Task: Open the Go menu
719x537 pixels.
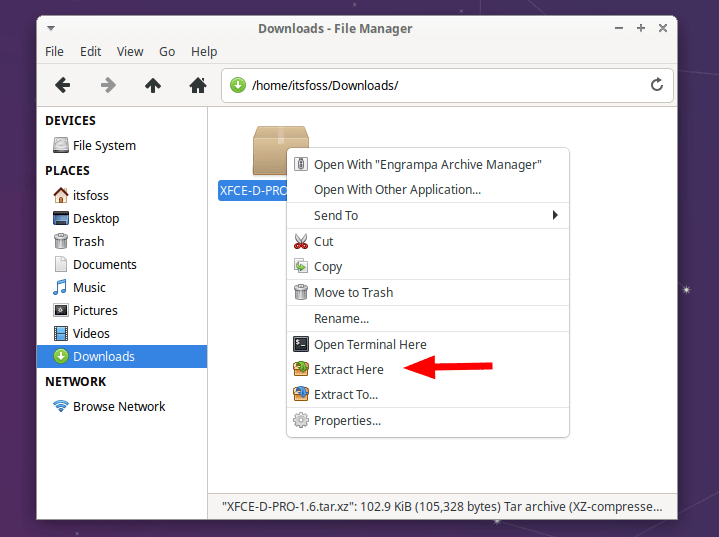Action: pos(167,51)
